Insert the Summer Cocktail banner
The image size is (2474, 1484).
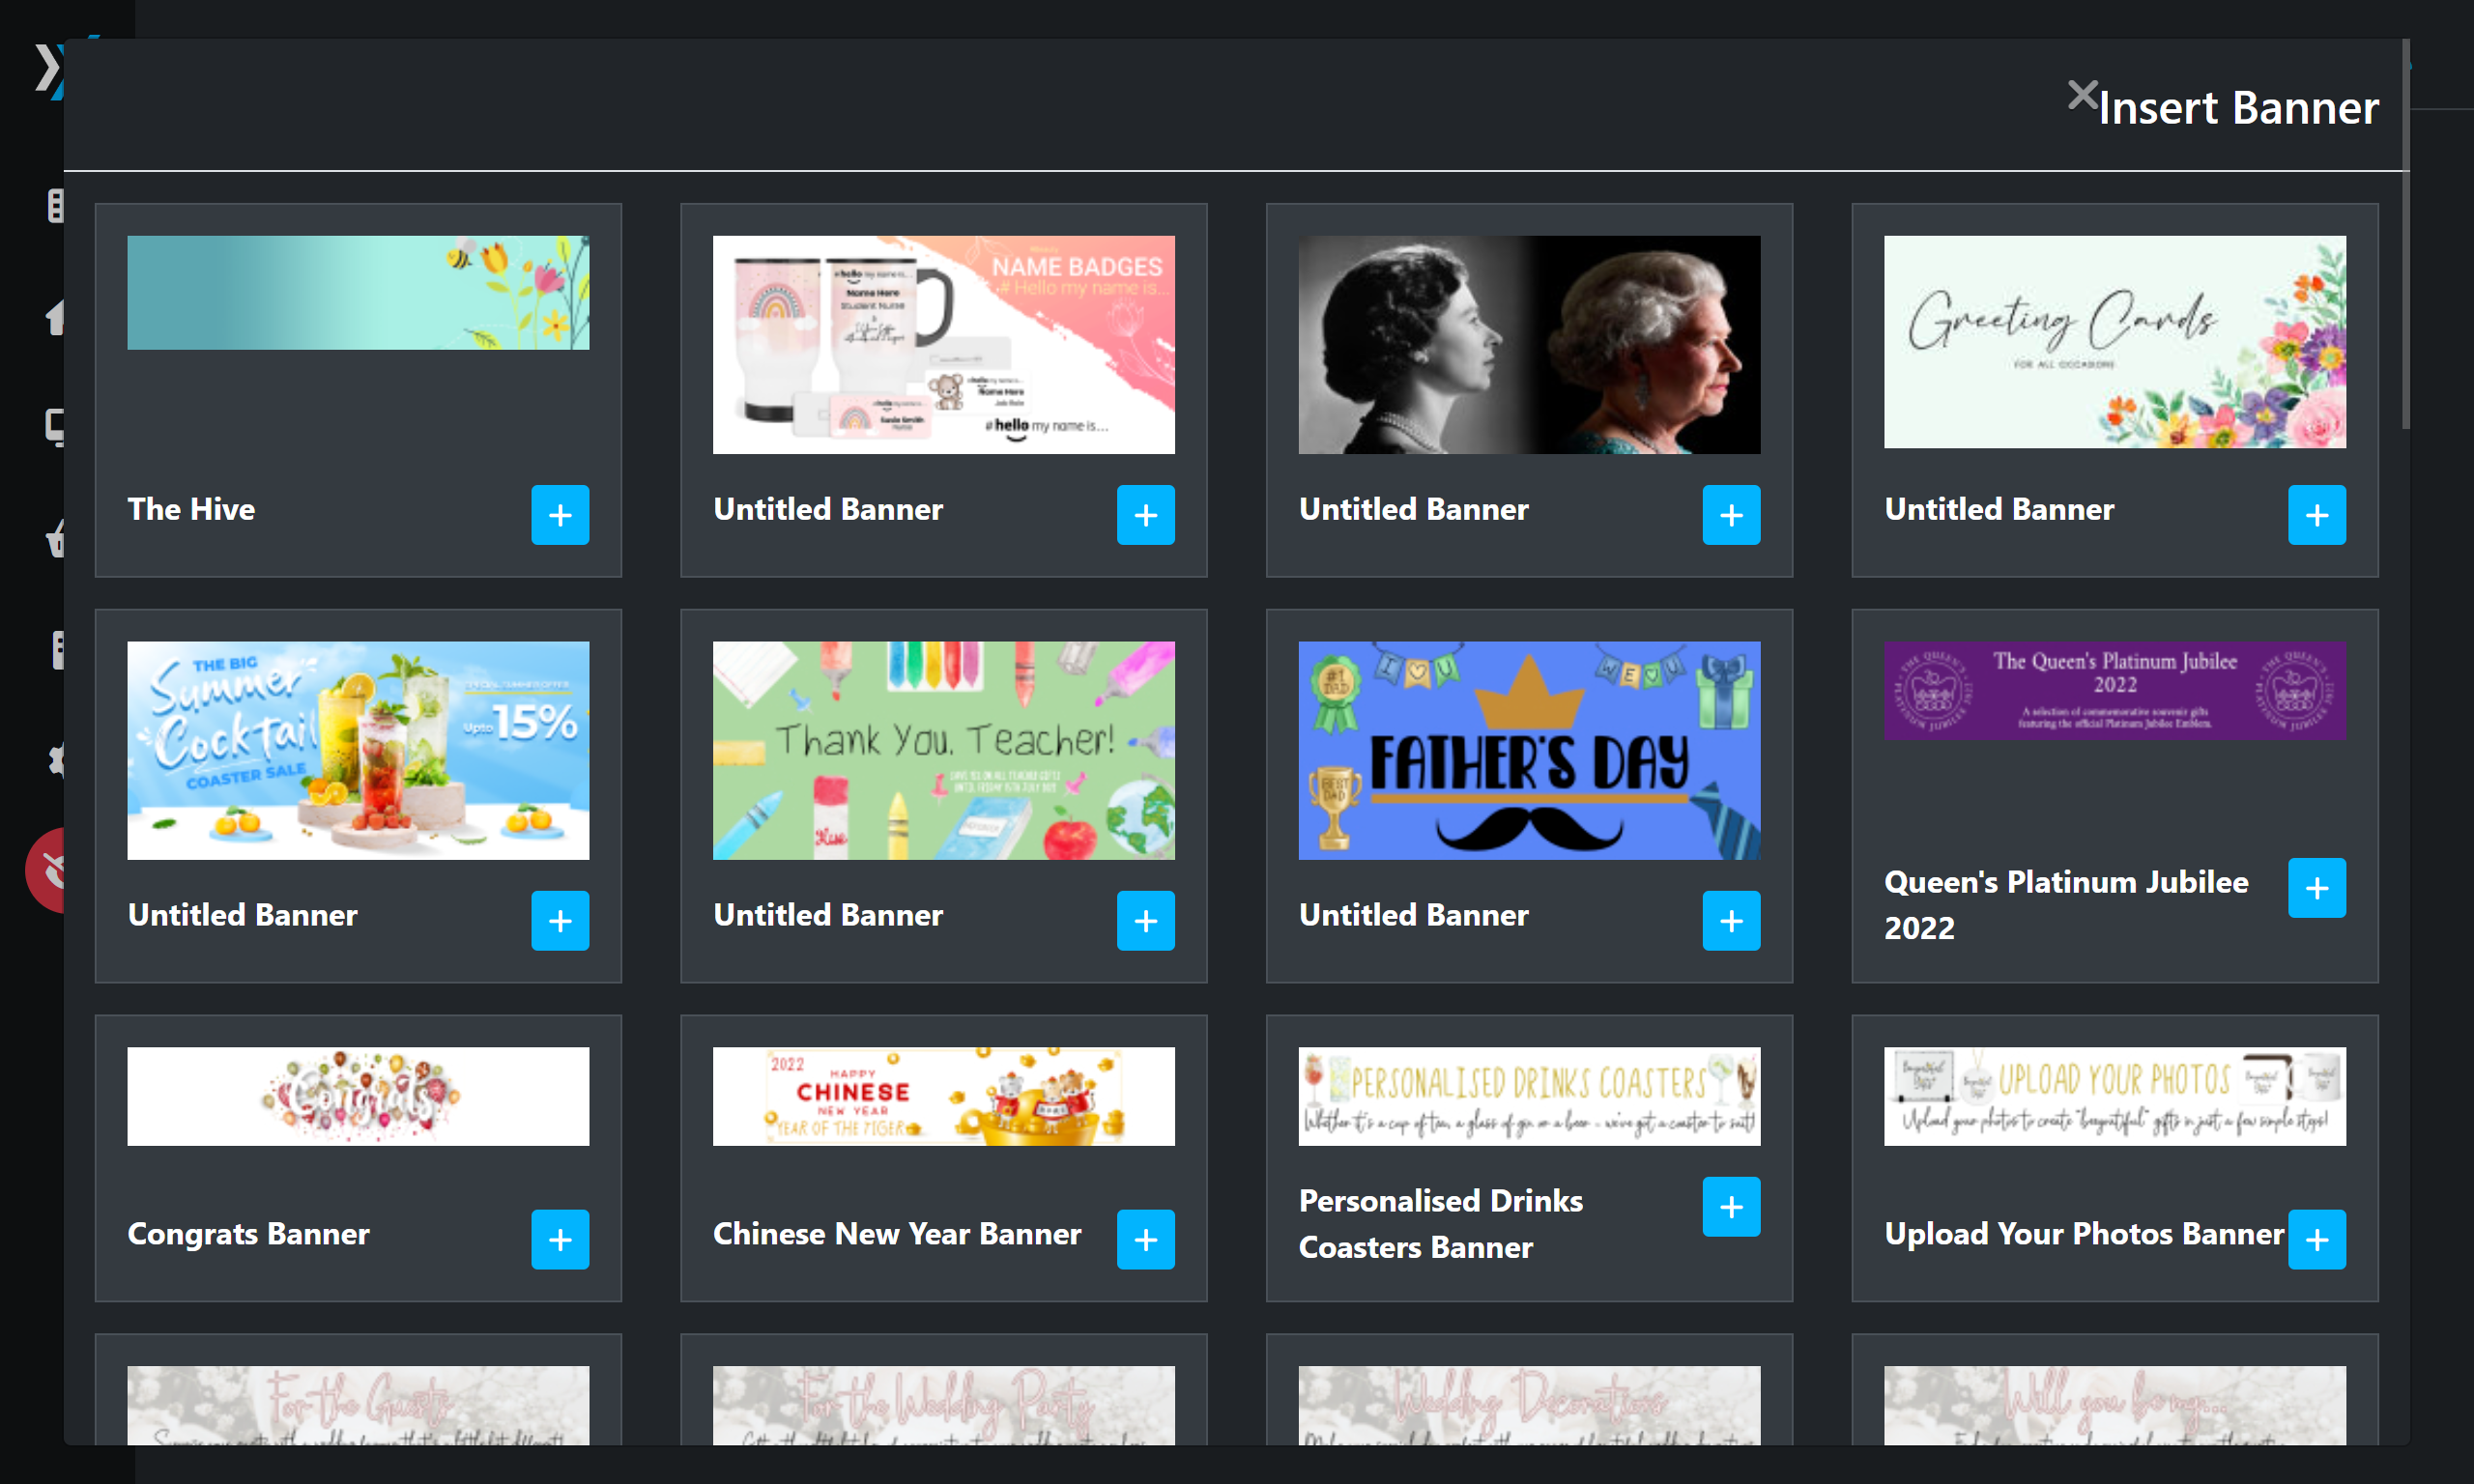pos(560,920)
